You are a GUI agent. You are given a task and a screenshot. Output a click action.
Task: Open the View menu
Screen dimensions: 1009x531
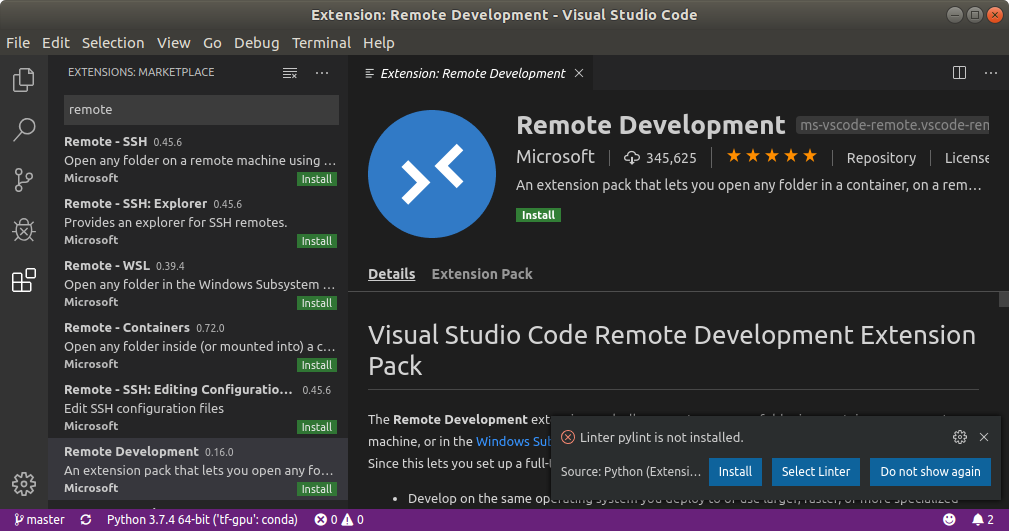click(x=174, y=43)
